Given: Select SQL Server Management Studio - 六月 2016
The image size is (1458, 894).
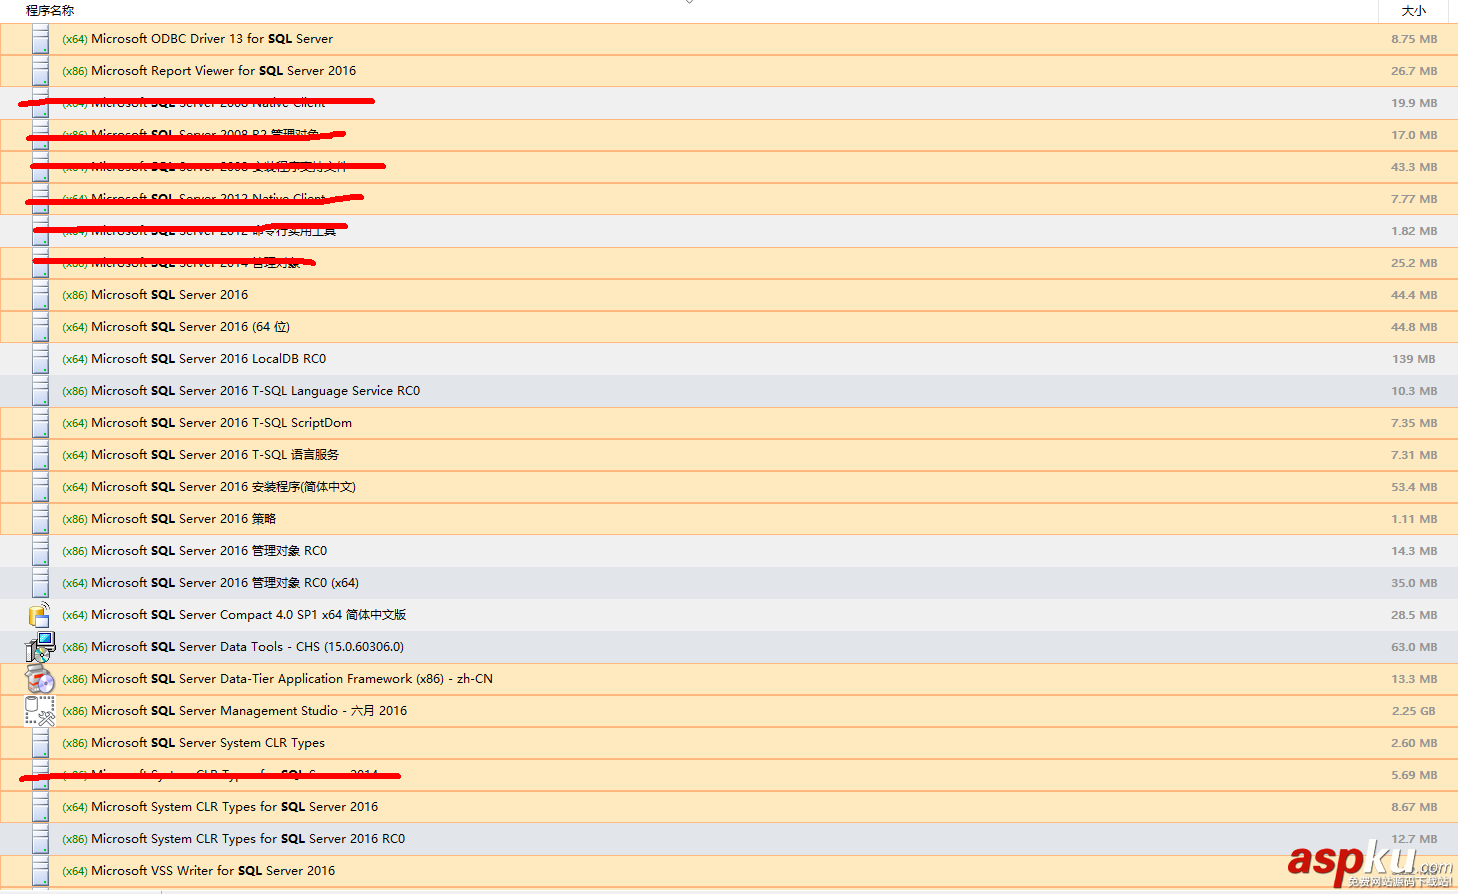Looking at the screenshot, I should click(x=234, y=711).
